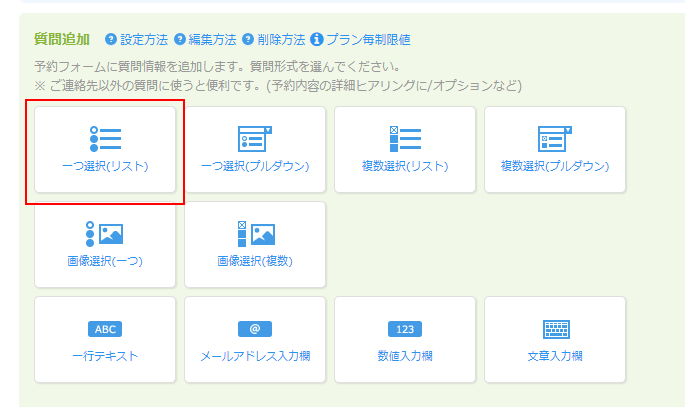Click the keyboard icon for 文章入力欄

555,329
